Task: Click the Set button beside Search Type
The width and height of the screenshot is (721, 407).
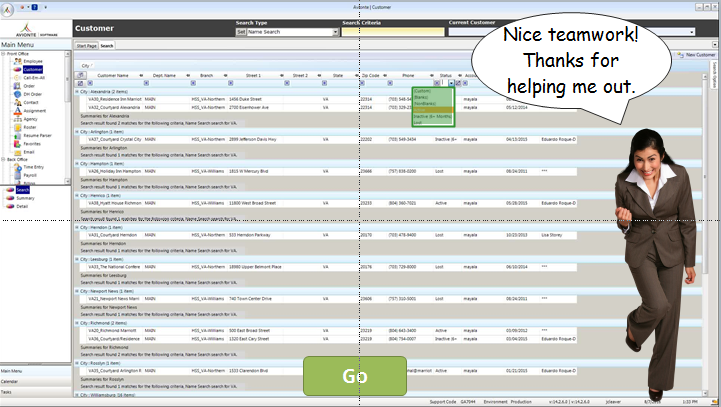Action: click(241, 32)
